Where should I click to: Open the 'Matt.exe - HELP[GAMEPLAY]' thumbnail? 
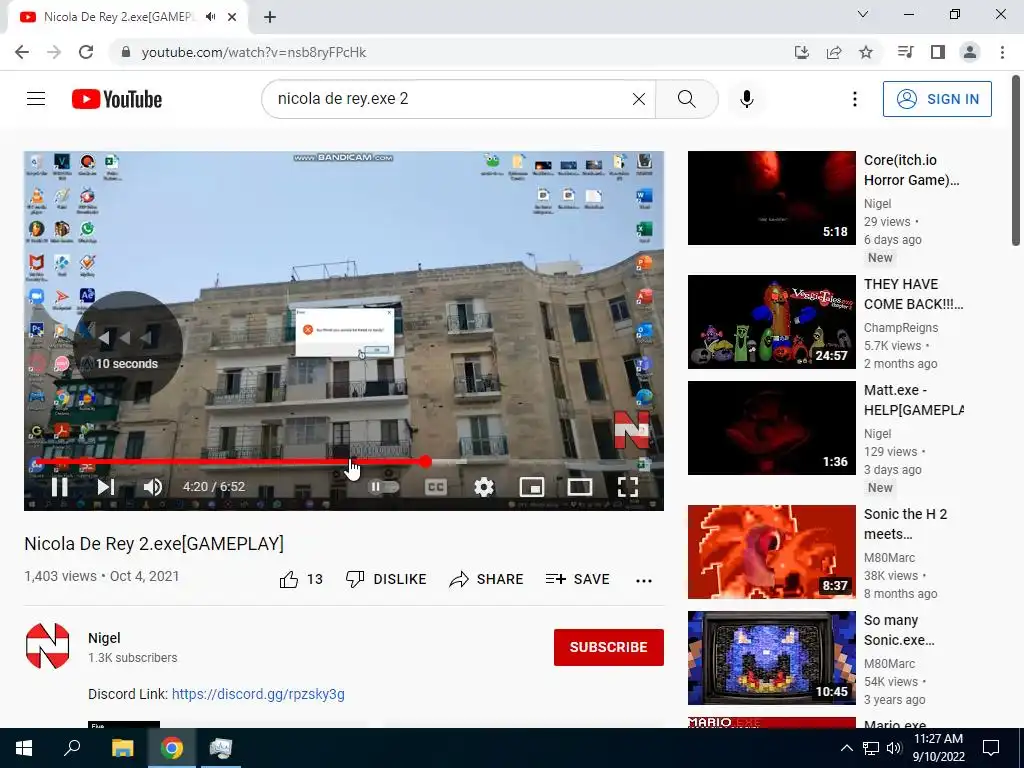(x=771, y=428)
